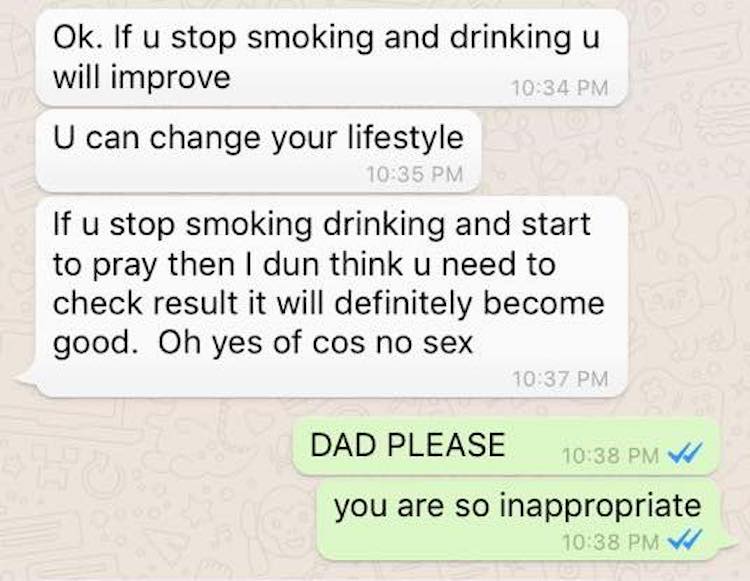This screenshot has height=581, width=750.
Task: Tap the green 'DAD PLEASE' bubble
Action: pos(506,446)
